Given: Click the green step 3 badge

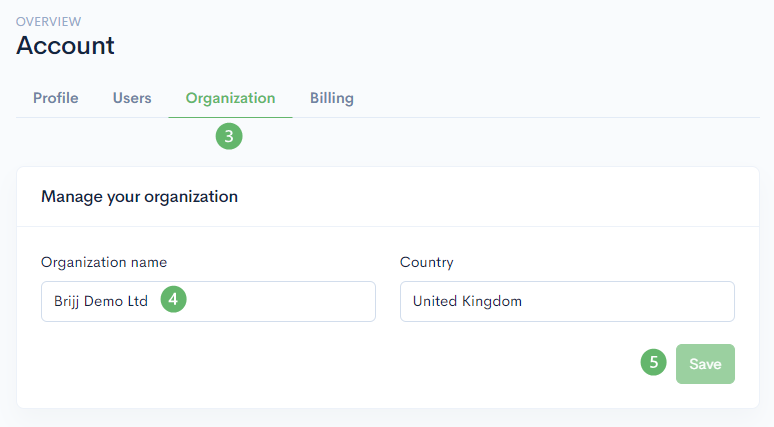Looking at the screenshot, I should [229, 136].
